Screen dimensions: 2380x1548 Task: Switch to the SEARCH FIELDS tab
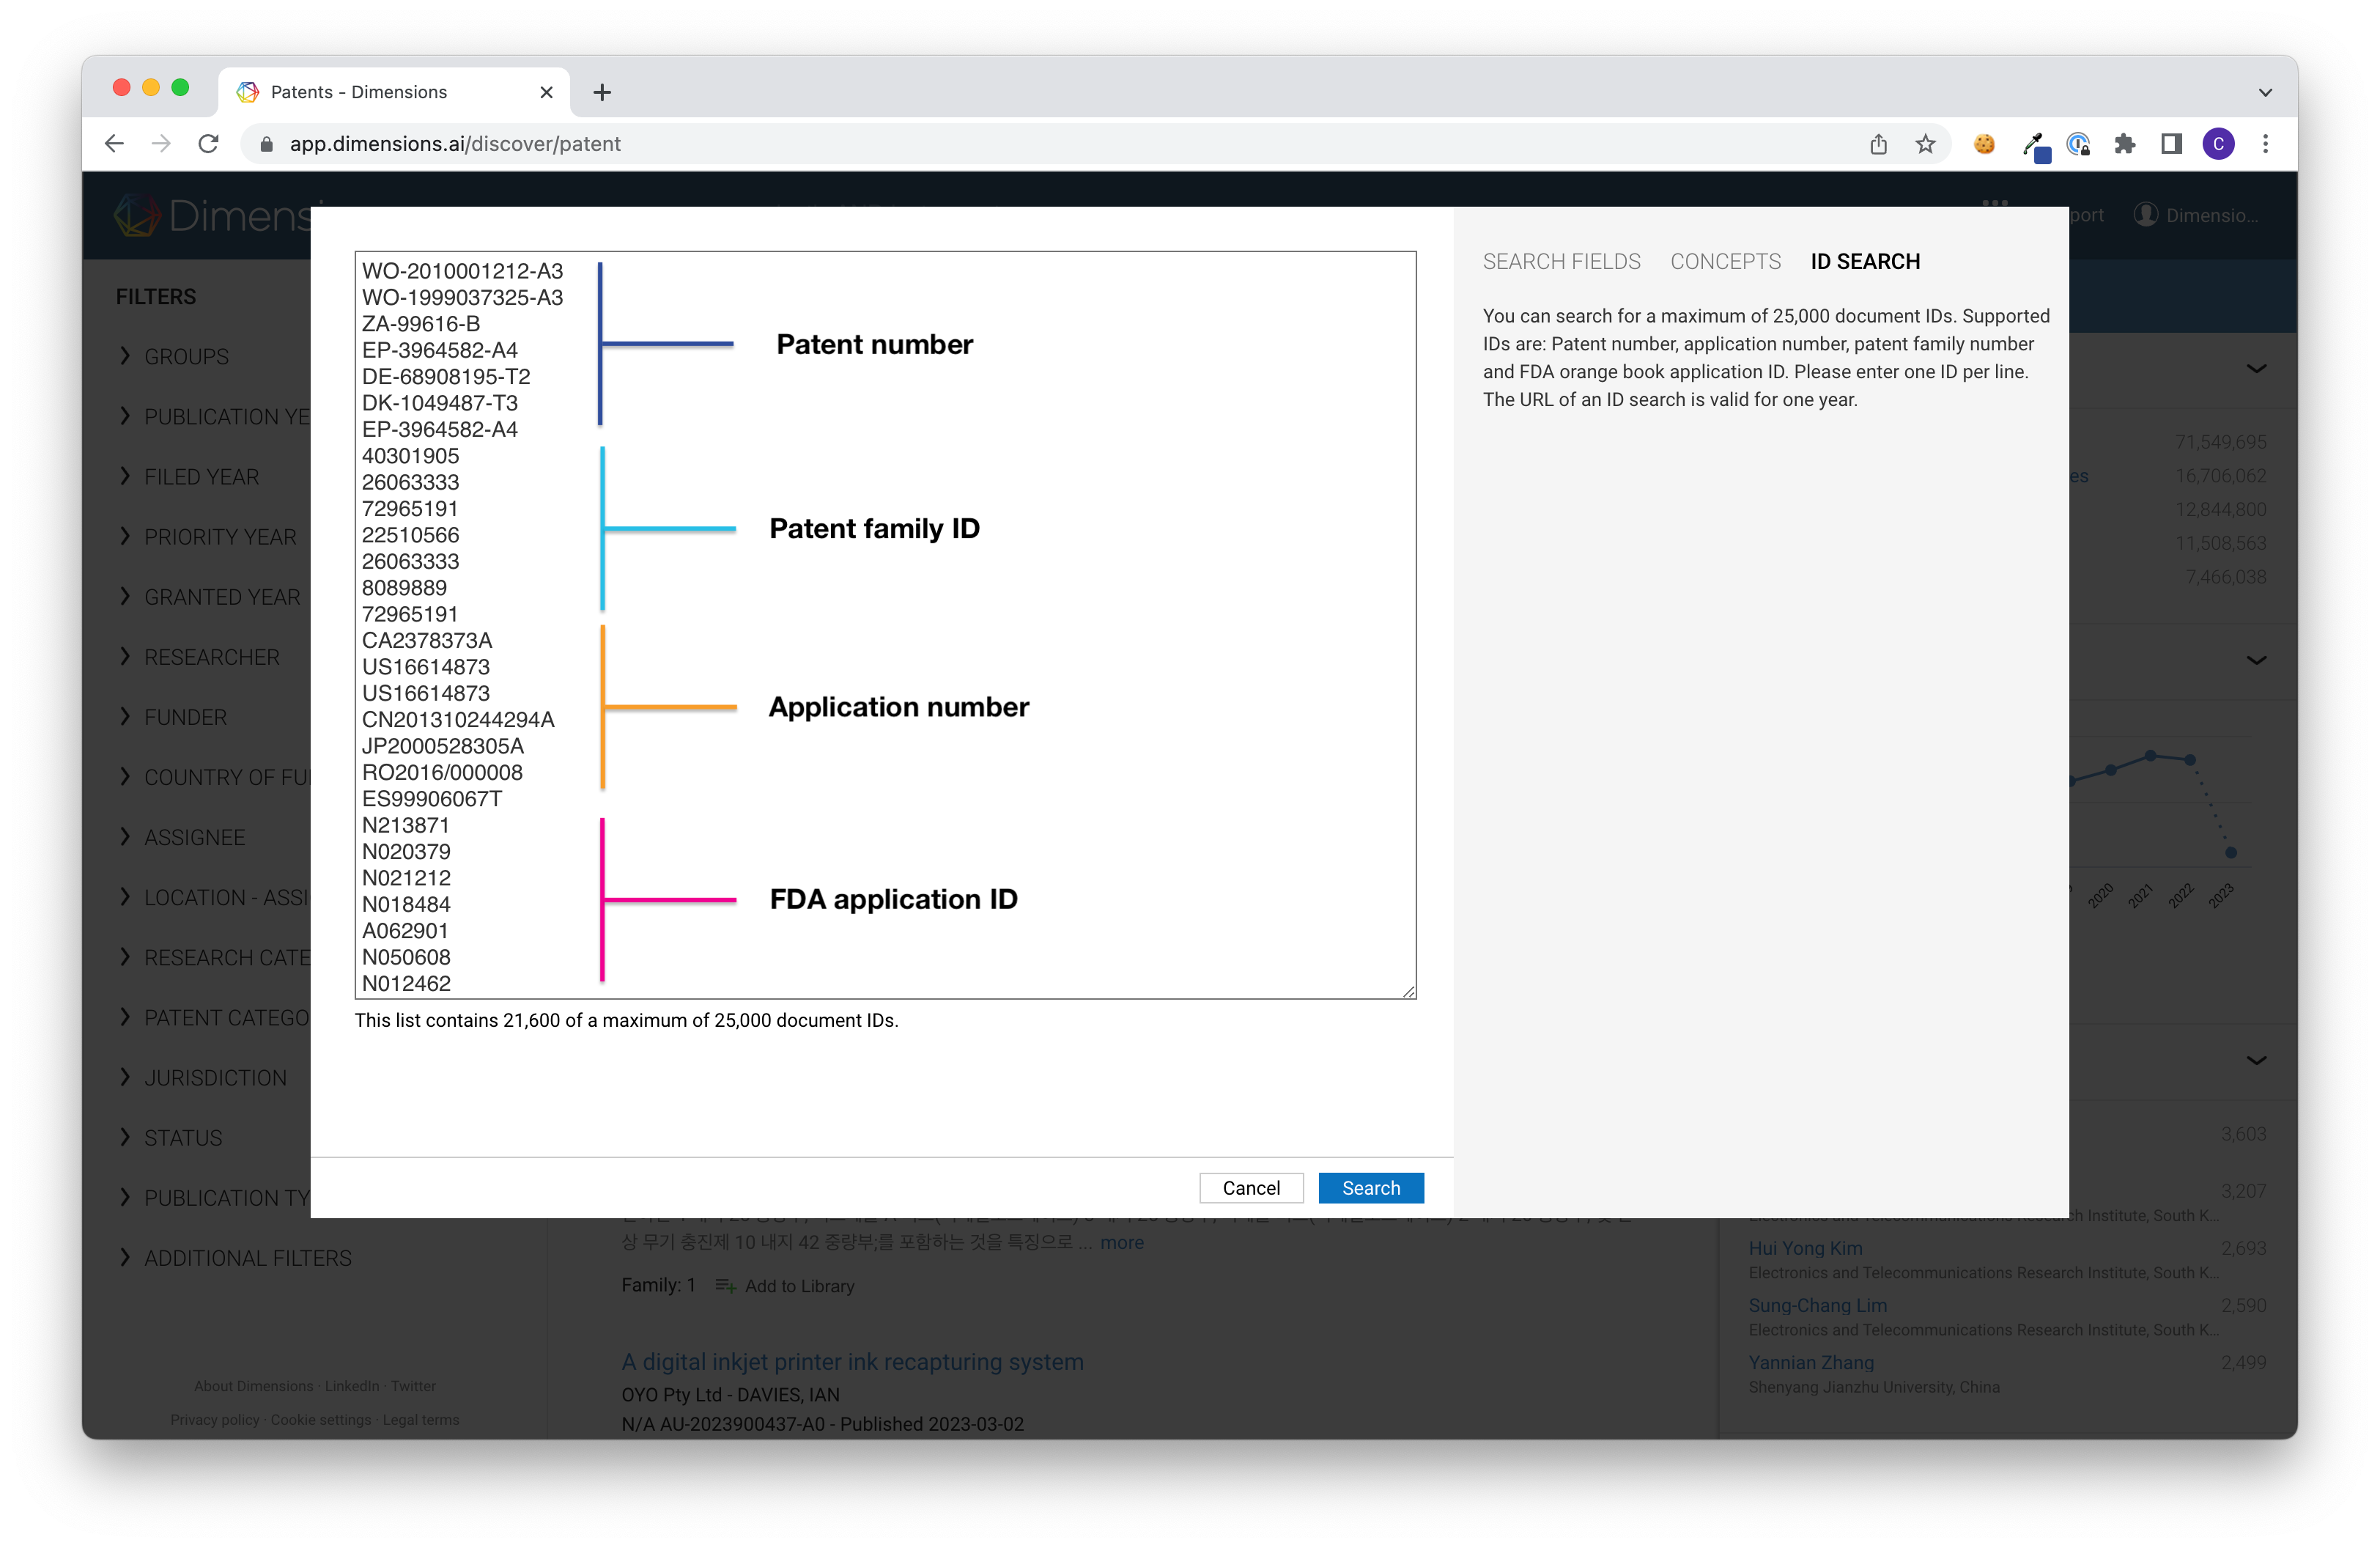[x=1561, y=261]
